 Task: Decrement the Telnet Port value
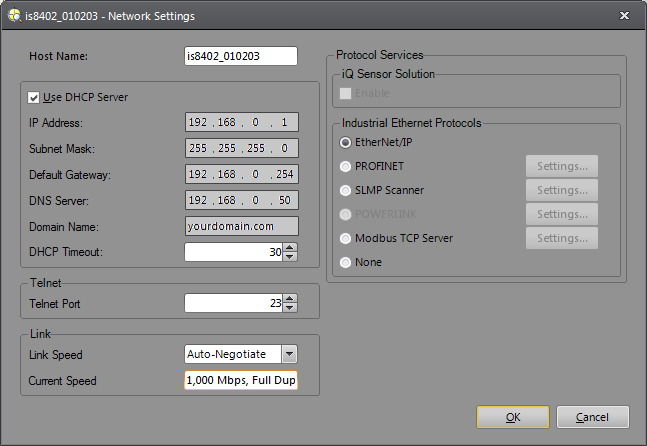(290, 307)
